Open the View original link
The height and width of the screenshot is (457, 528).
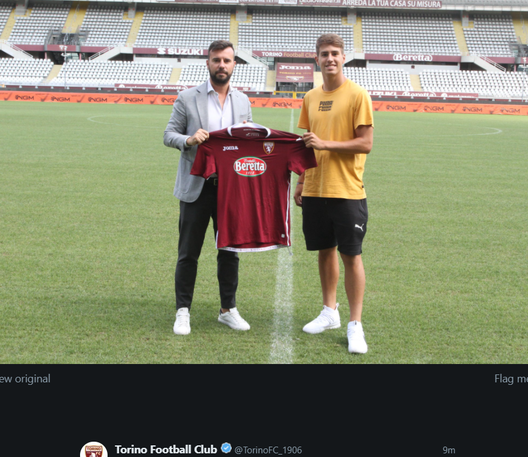[x=24, y=379]
